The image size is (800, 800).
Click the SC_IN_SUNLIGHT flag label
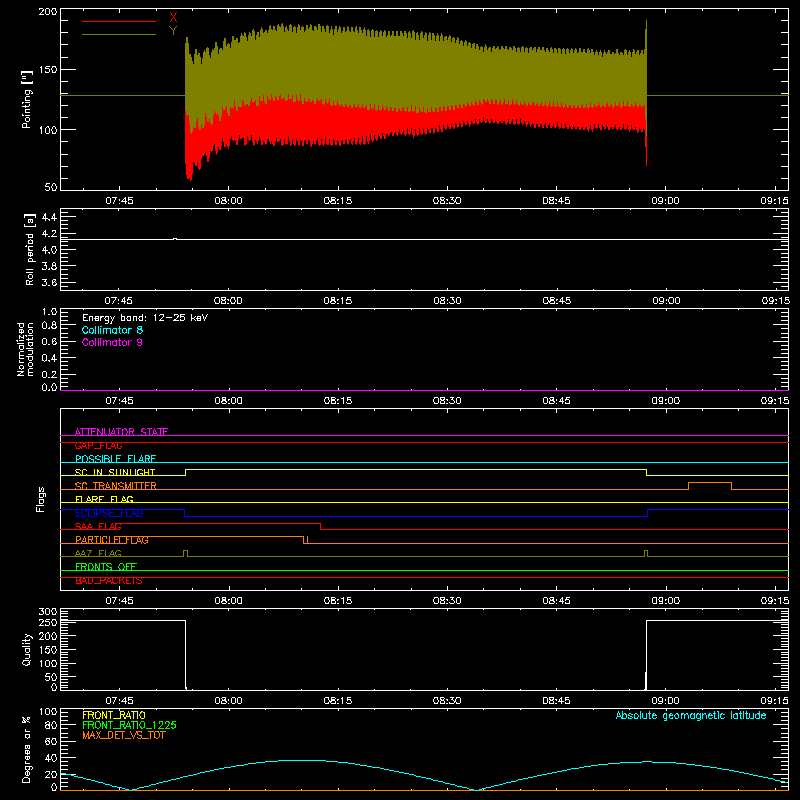point(115,472)
